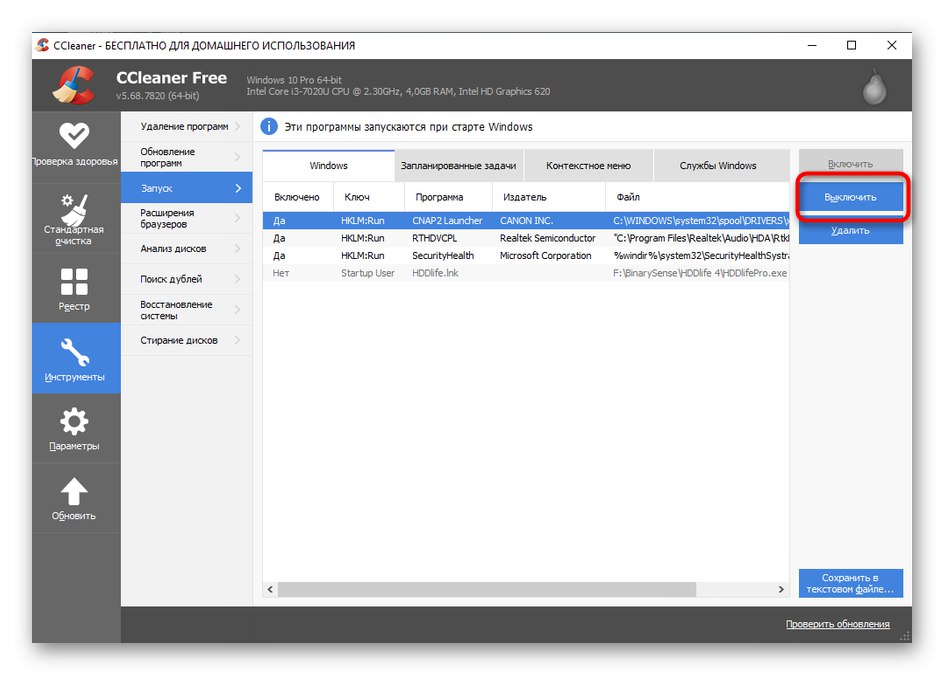Close the CCleaner window
The image size is (944, 675).
click(892, 45)
